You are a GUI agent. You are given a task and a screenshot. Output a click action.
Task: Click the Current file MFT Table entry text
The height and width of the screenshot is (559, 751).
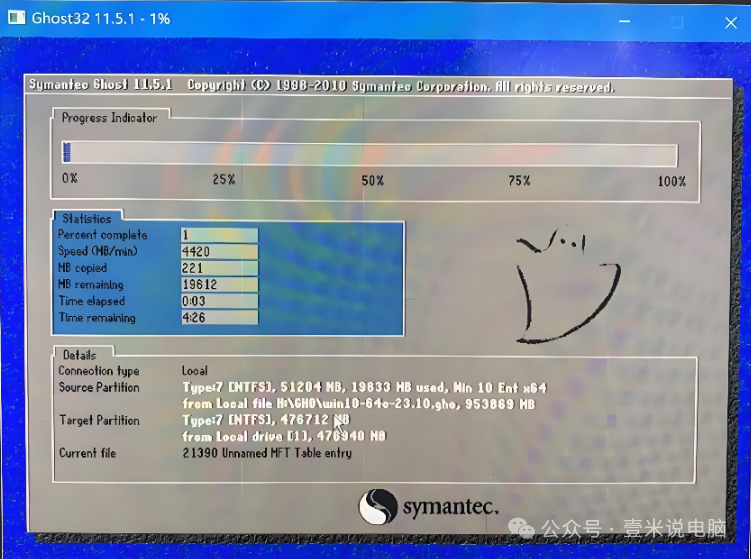pos(266,453)
